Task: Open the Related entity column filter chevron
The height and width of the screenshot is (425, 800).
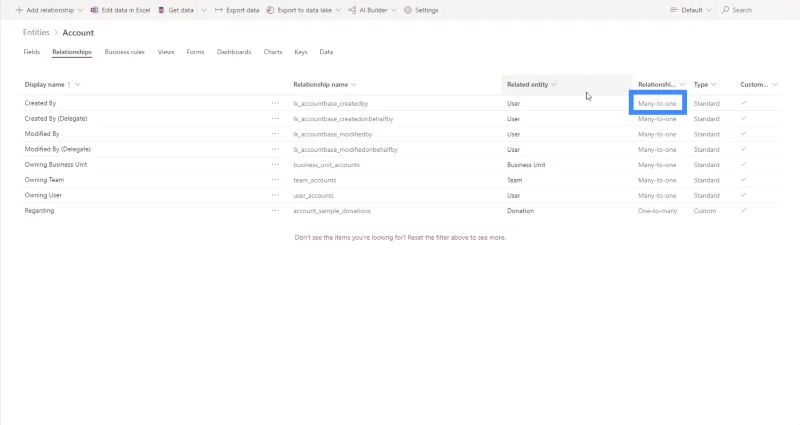Action: (x=554, y=85)
